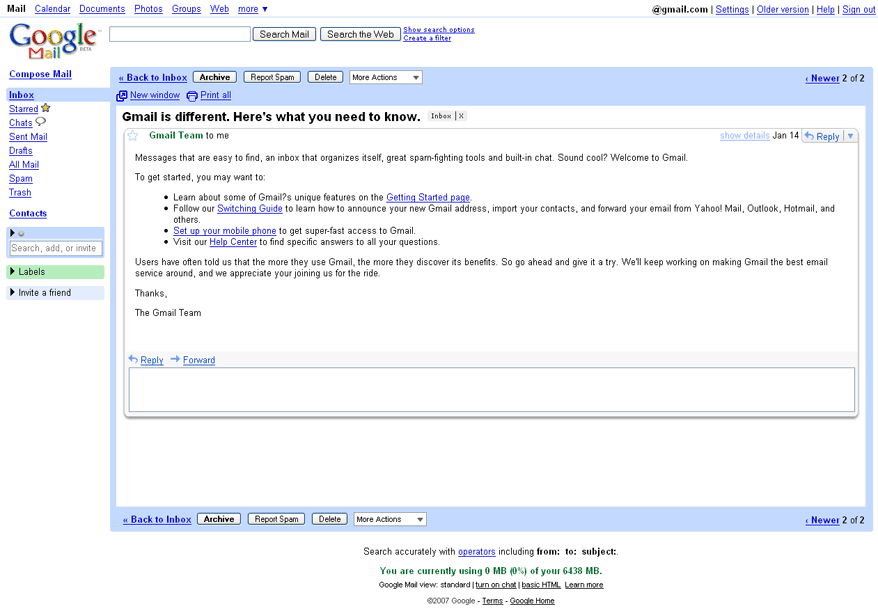Click the yellow star icon next to Starred
Viewport: 878px width, 611px height.
(45, 108)
